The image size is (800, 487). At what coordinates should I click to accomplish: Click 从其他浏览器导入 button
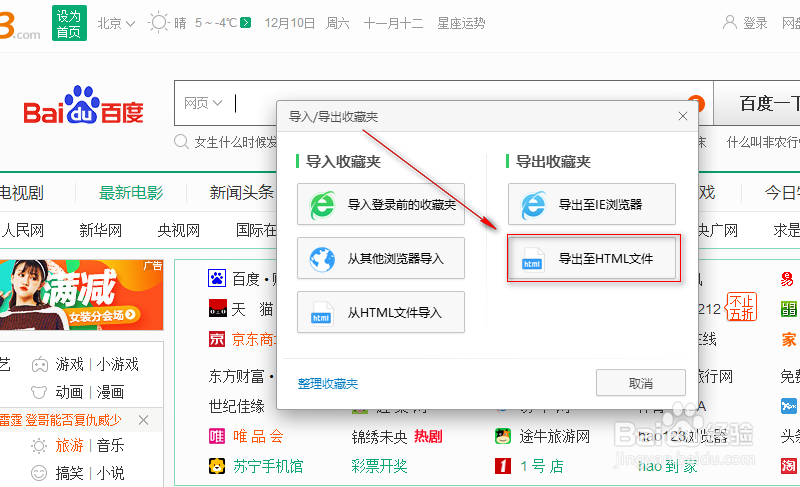(381, 259)
